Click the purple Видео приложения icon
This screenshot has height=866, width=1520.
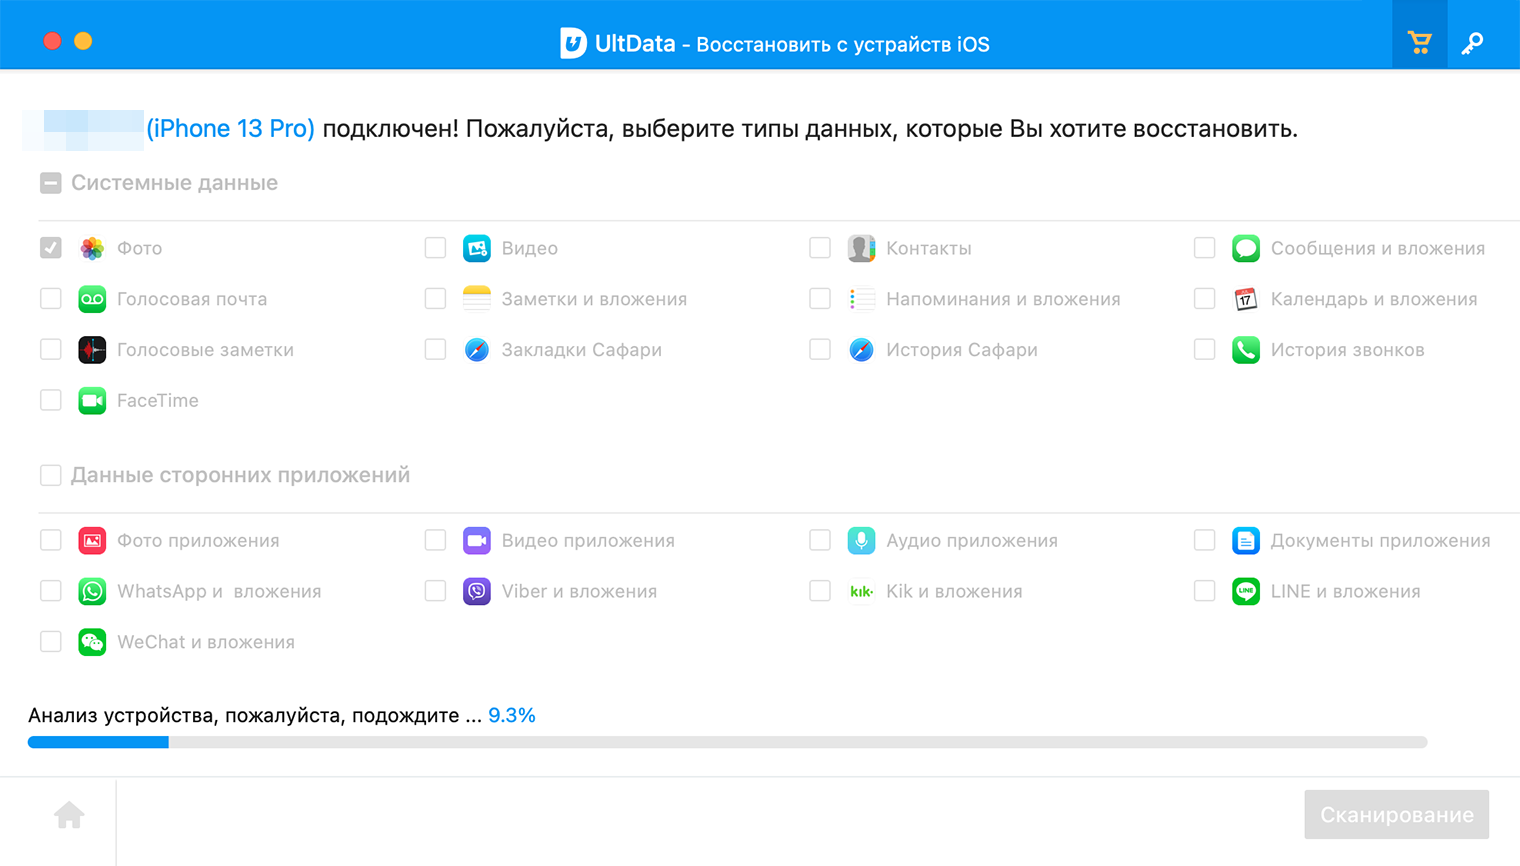(477, 541)
